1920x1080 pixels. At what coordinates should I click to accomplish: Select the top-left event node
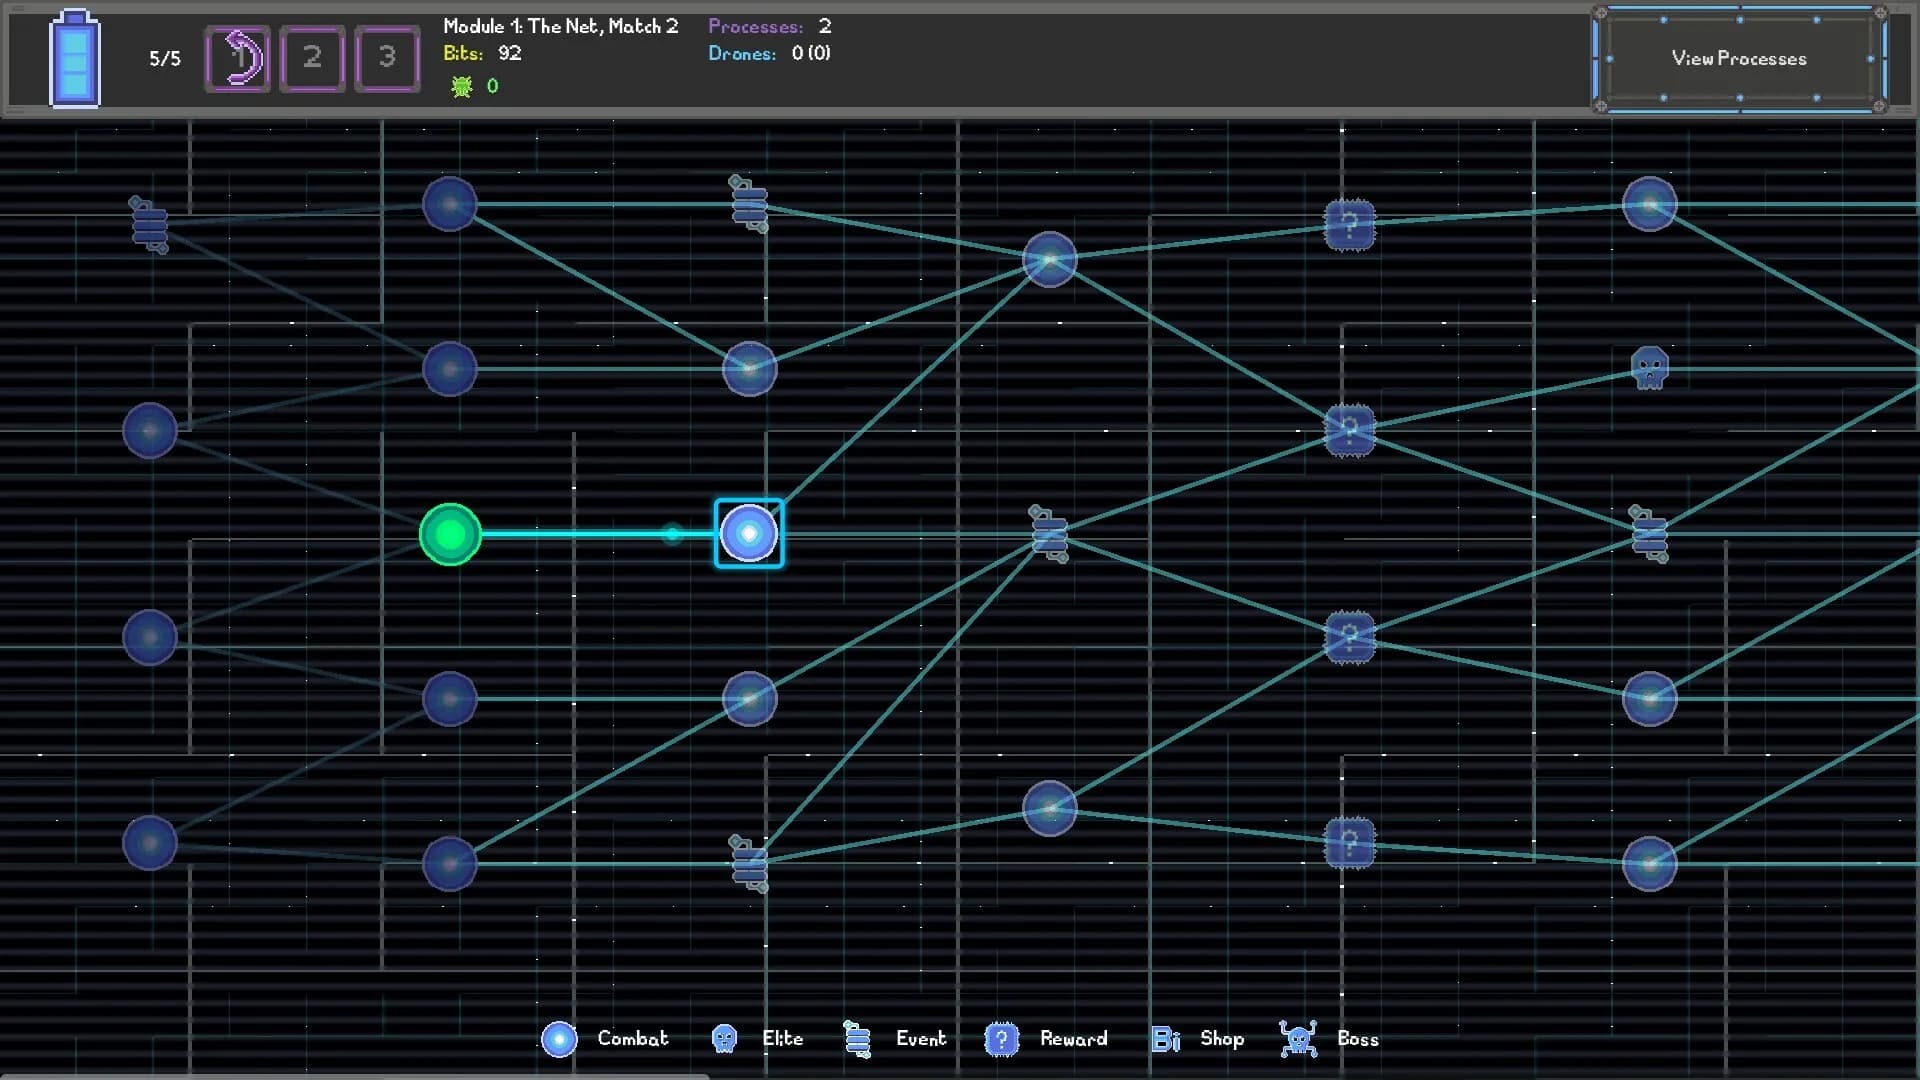[x=149, y=224]
